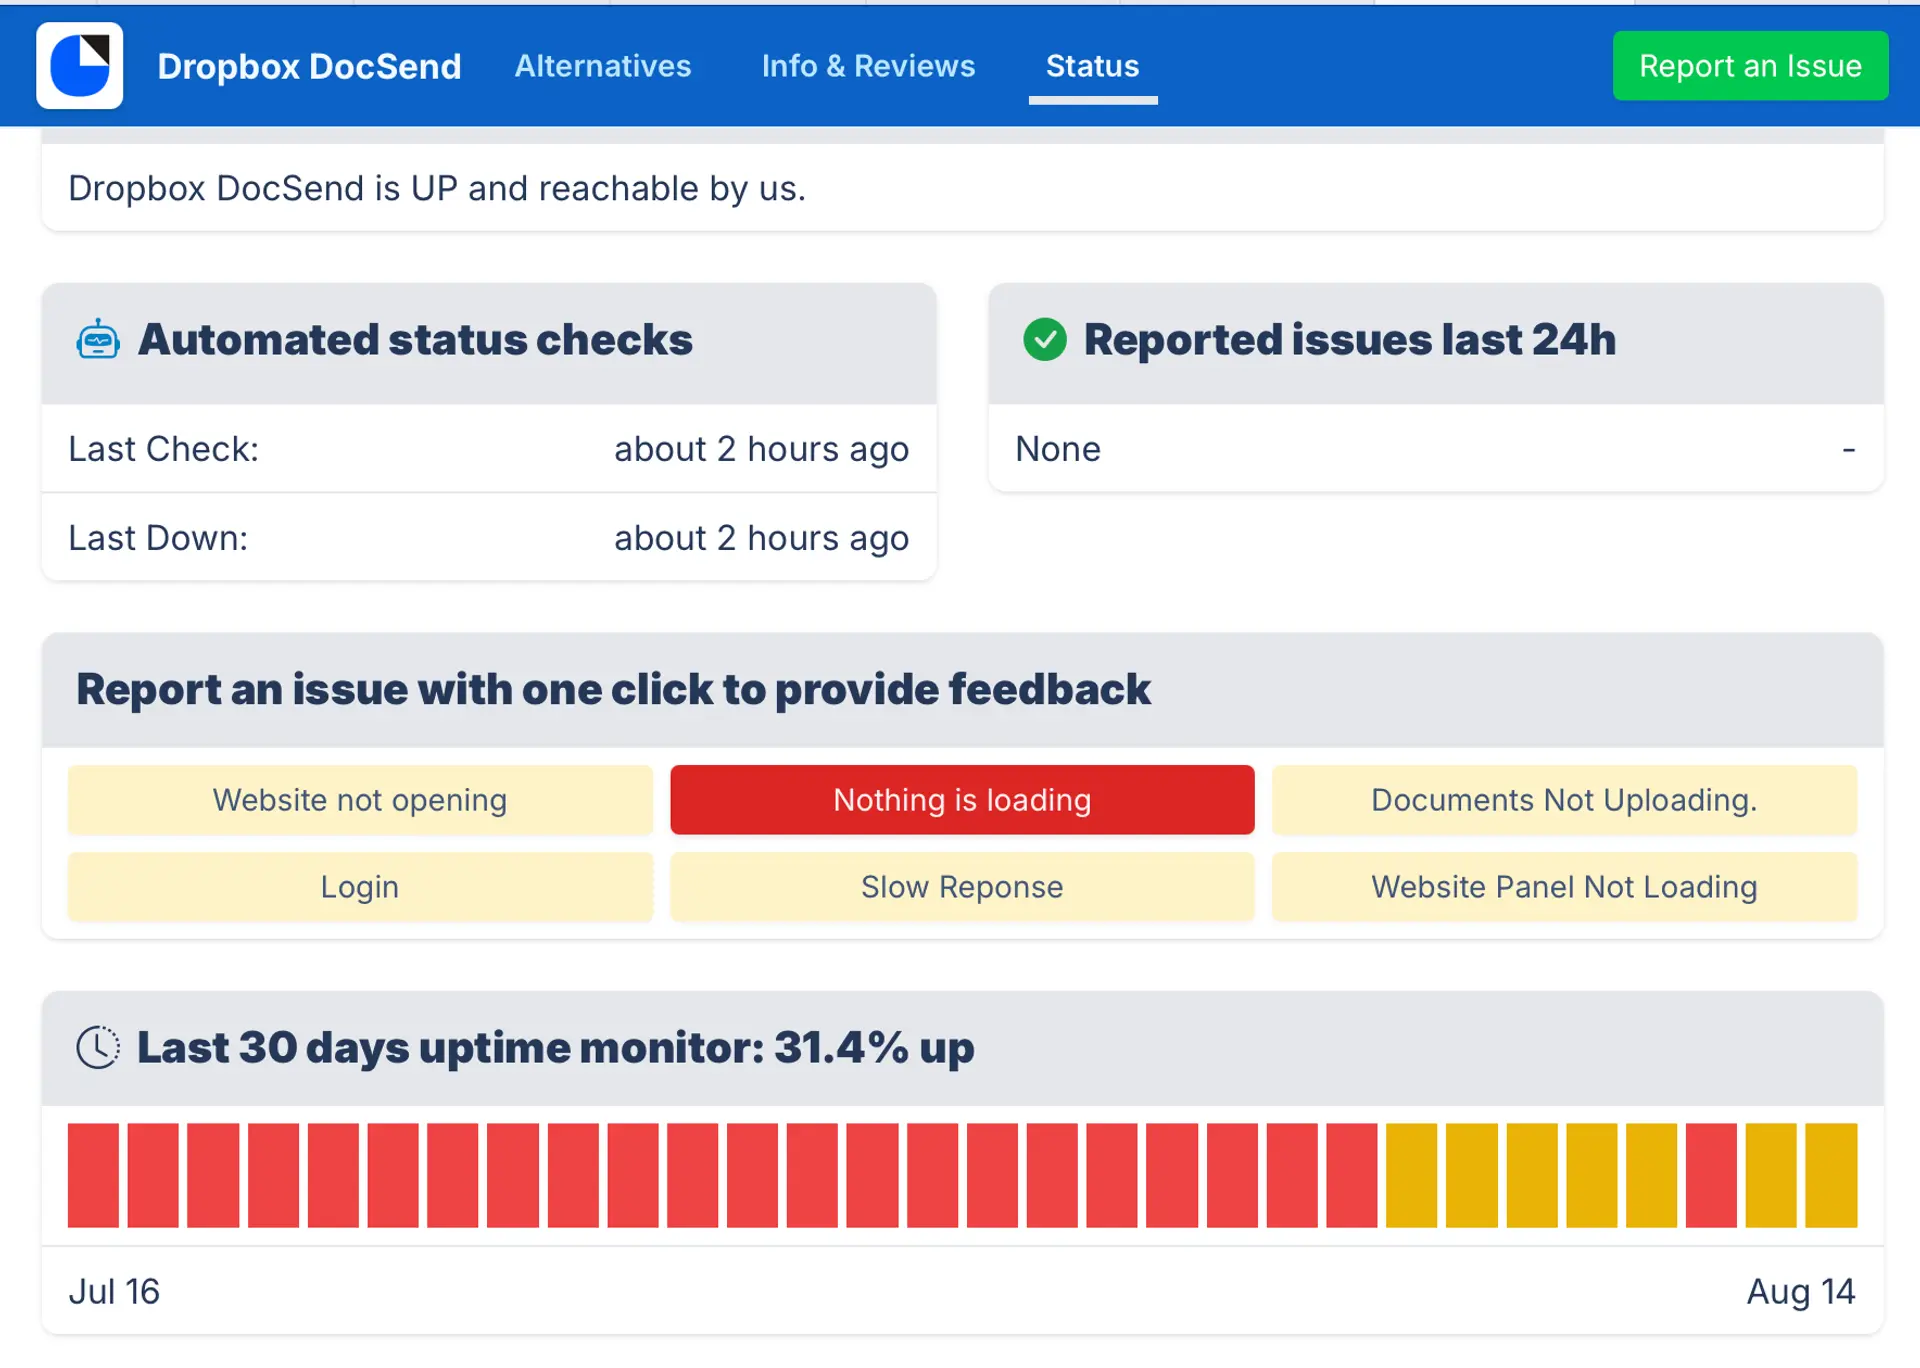Image resolution: width=1920 pixels, height=1368 pixels.
Task: Click 'Last 30 days uptime monitor: 31.4% up' heading
Action: click(x=555, y=1047)
